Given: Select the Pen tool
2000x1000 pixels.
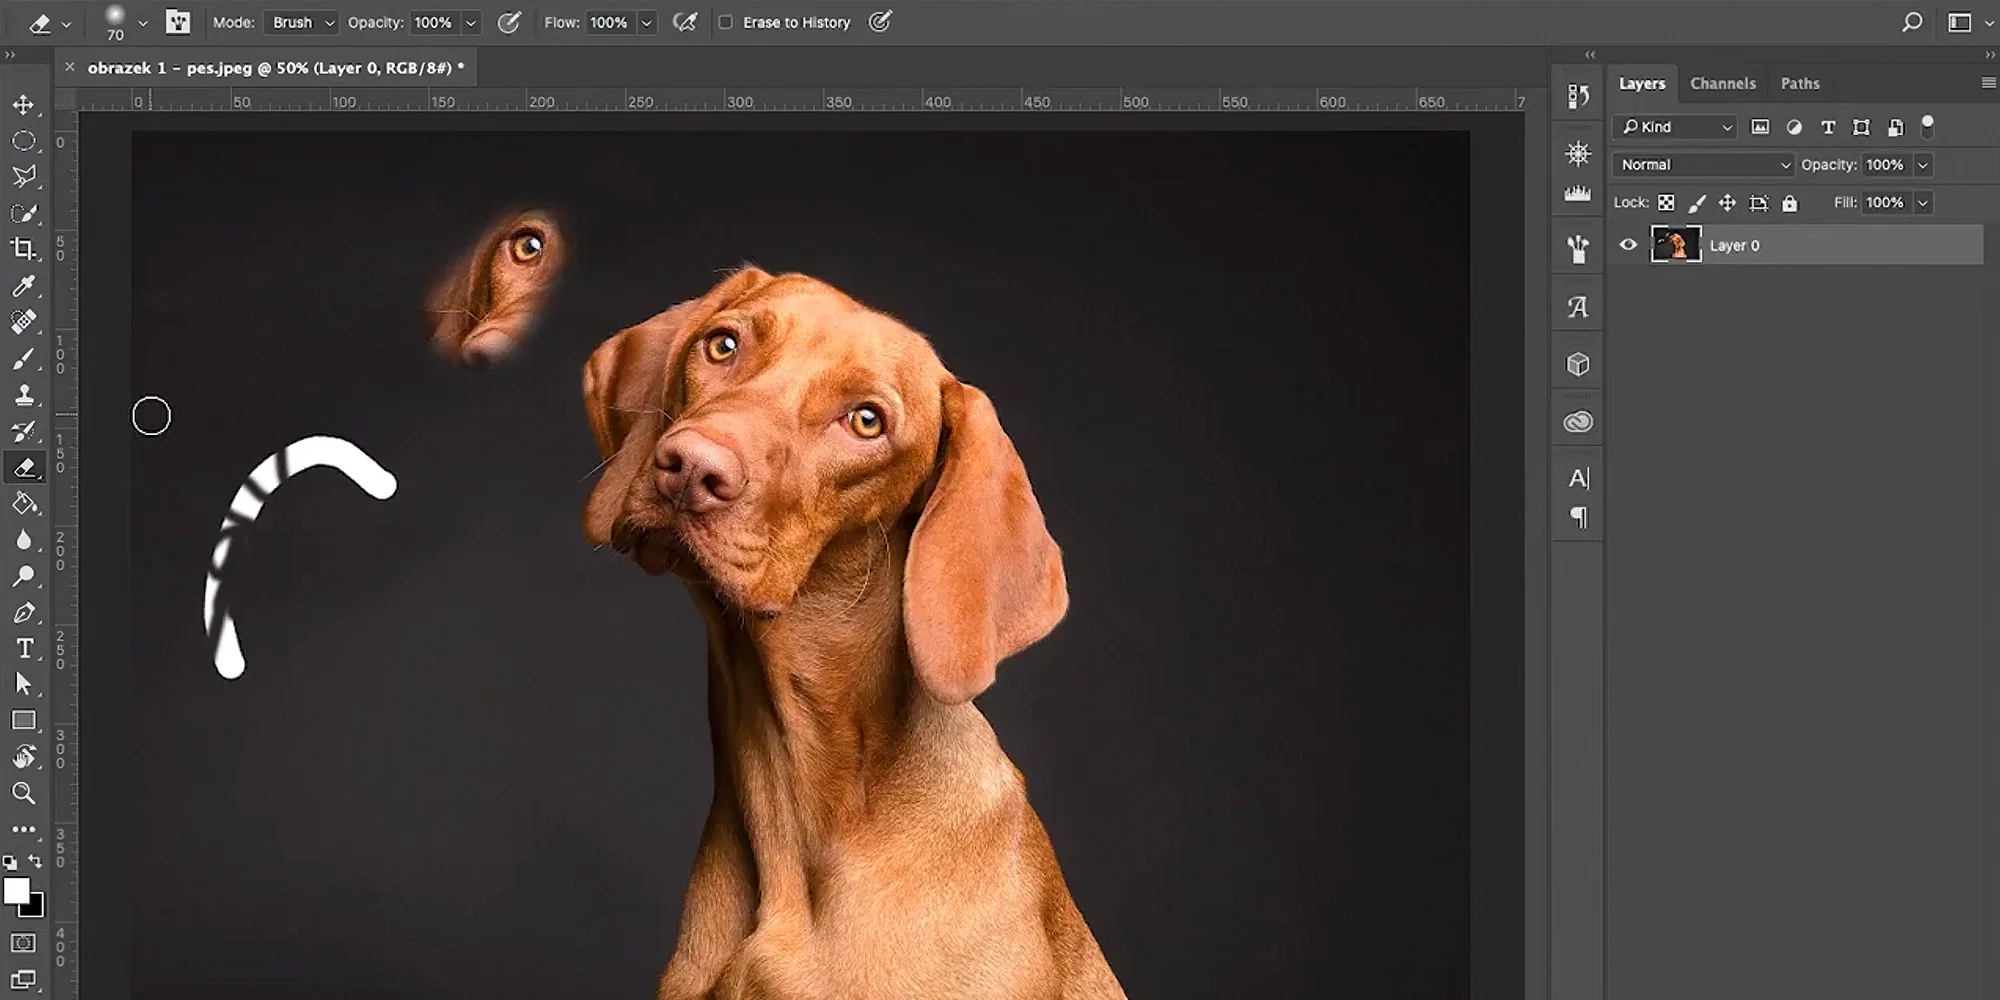Looking at the screenshot, I should tap(24, 612).
